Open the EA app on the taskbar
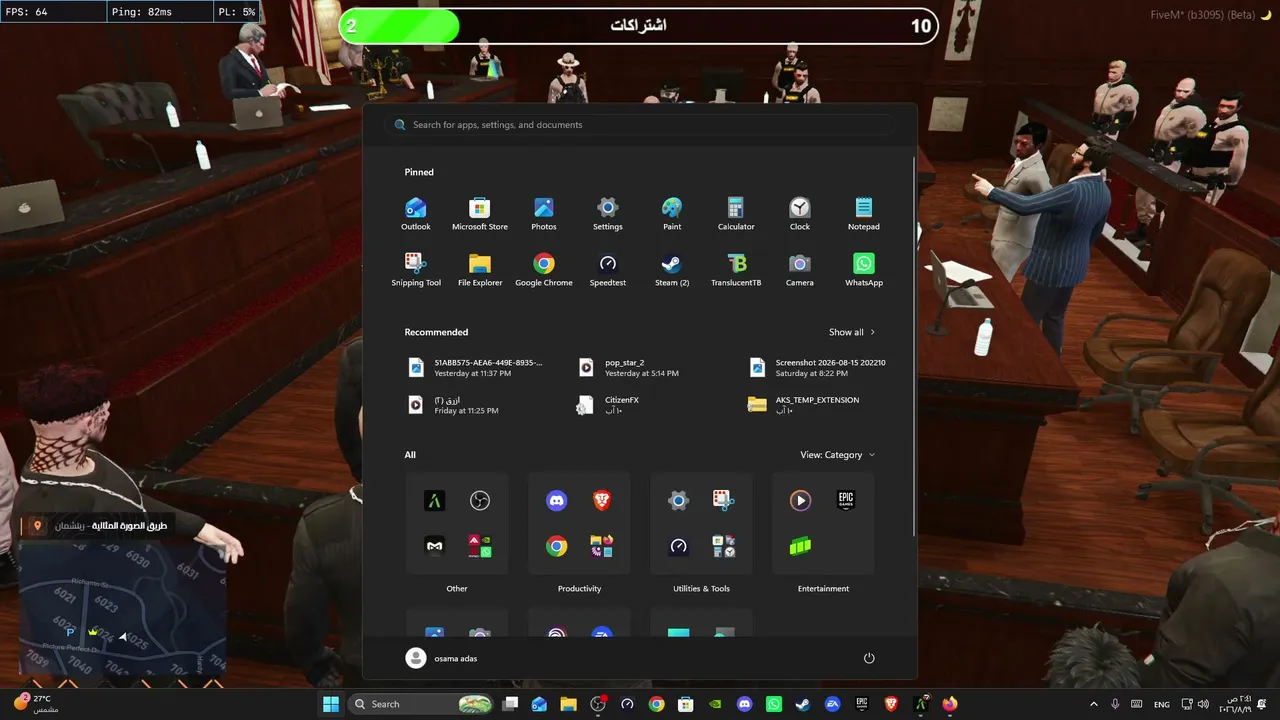 coord(832,704)
